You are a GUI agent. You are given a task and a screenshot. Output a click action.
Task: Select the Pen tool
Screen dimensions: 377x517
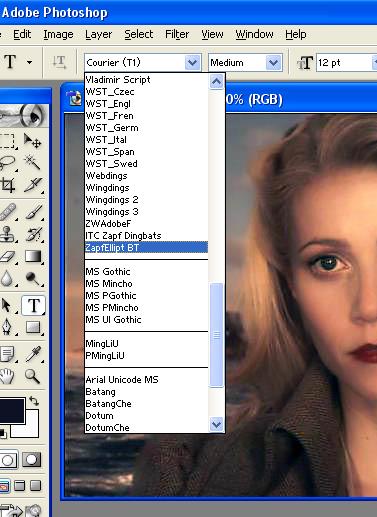point(7,327)
